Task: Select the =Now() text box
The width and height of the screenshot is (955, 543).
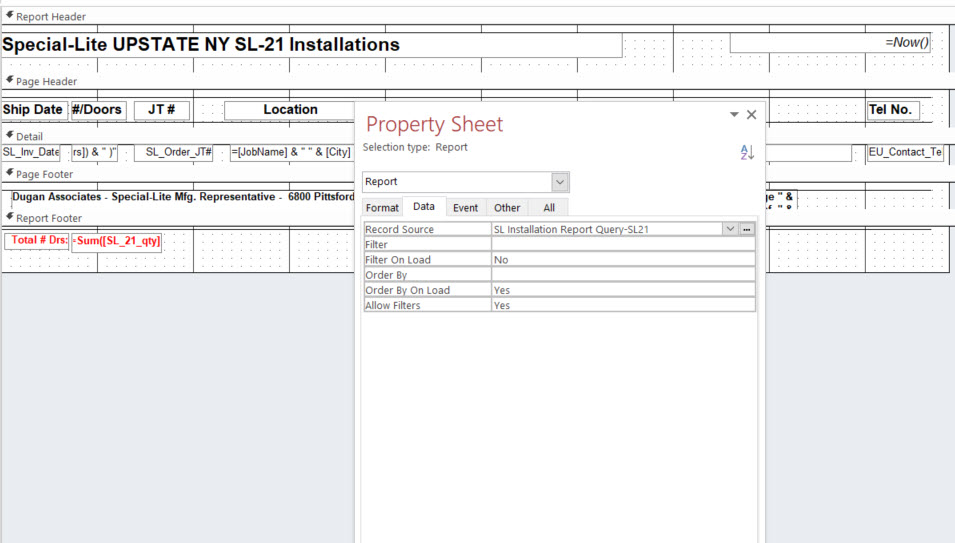Action: (x=831, y=43)
